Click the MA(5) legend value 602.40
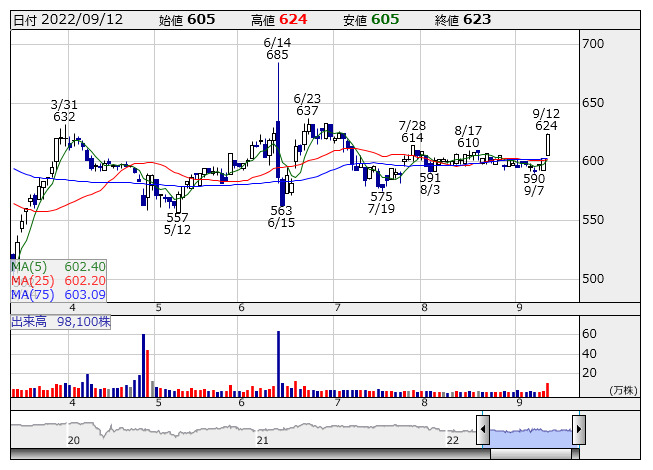Viewport: 653px width, 470px height. point(85,266)
